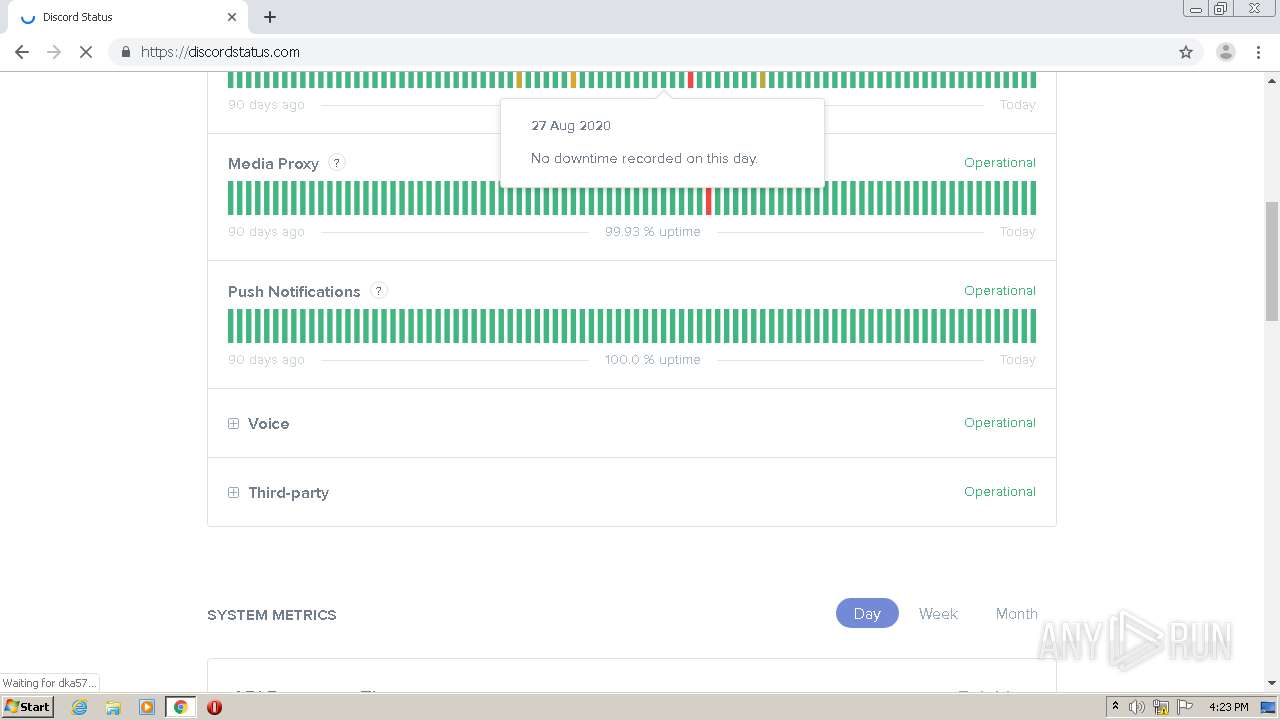Bookmark this page with the star
The image size is (1280, 720).
1186,52
